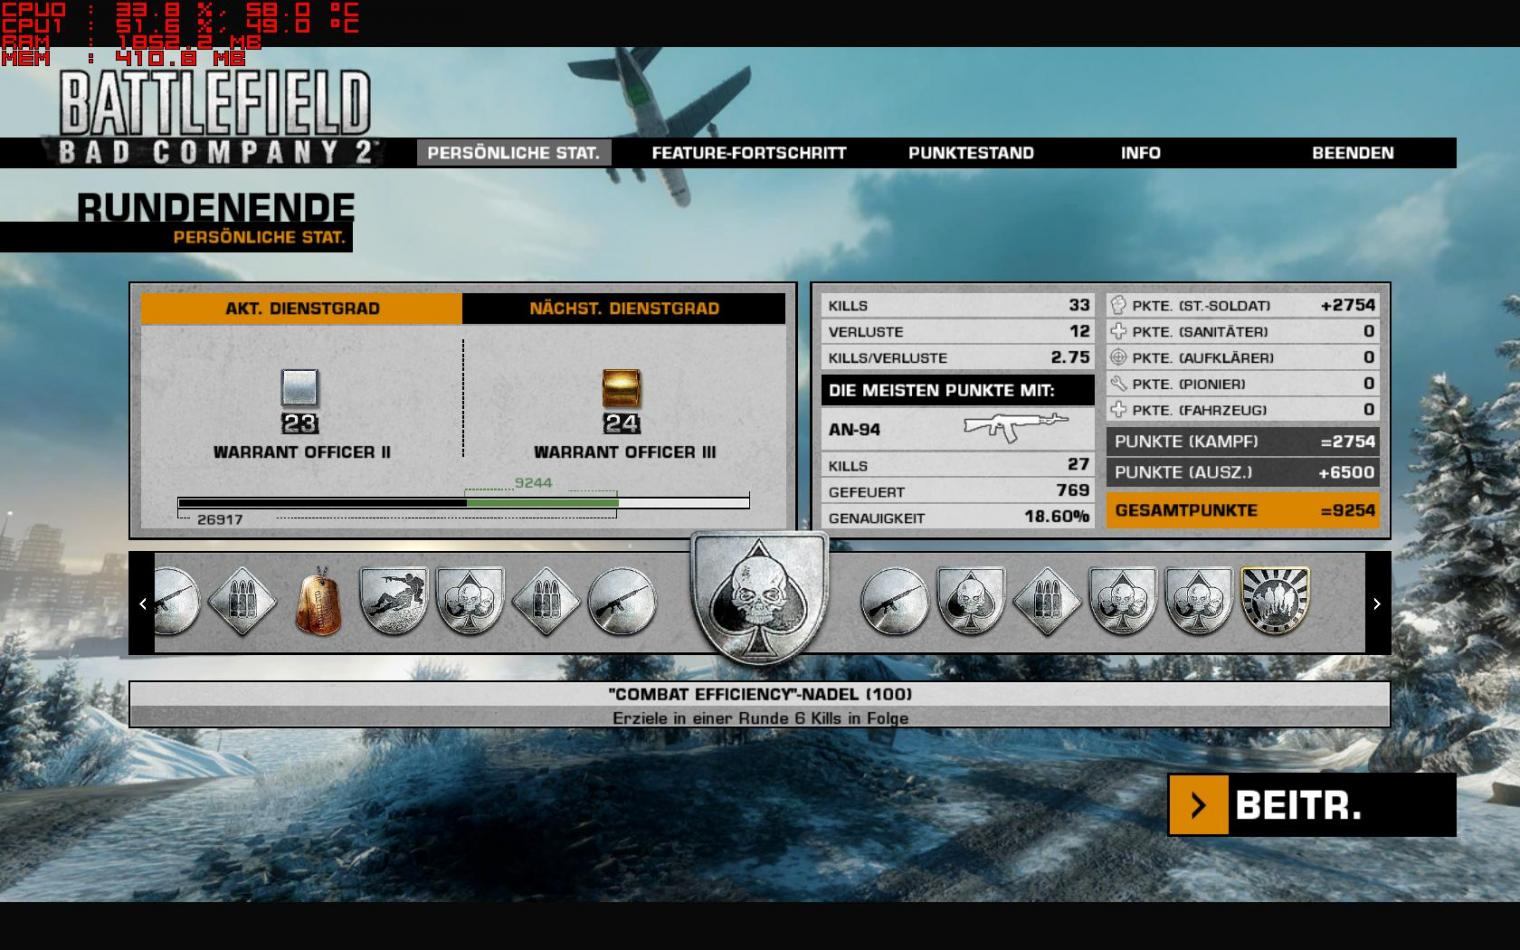Click Pkte. (Sanitäter) 0 row

[1243, 331]
